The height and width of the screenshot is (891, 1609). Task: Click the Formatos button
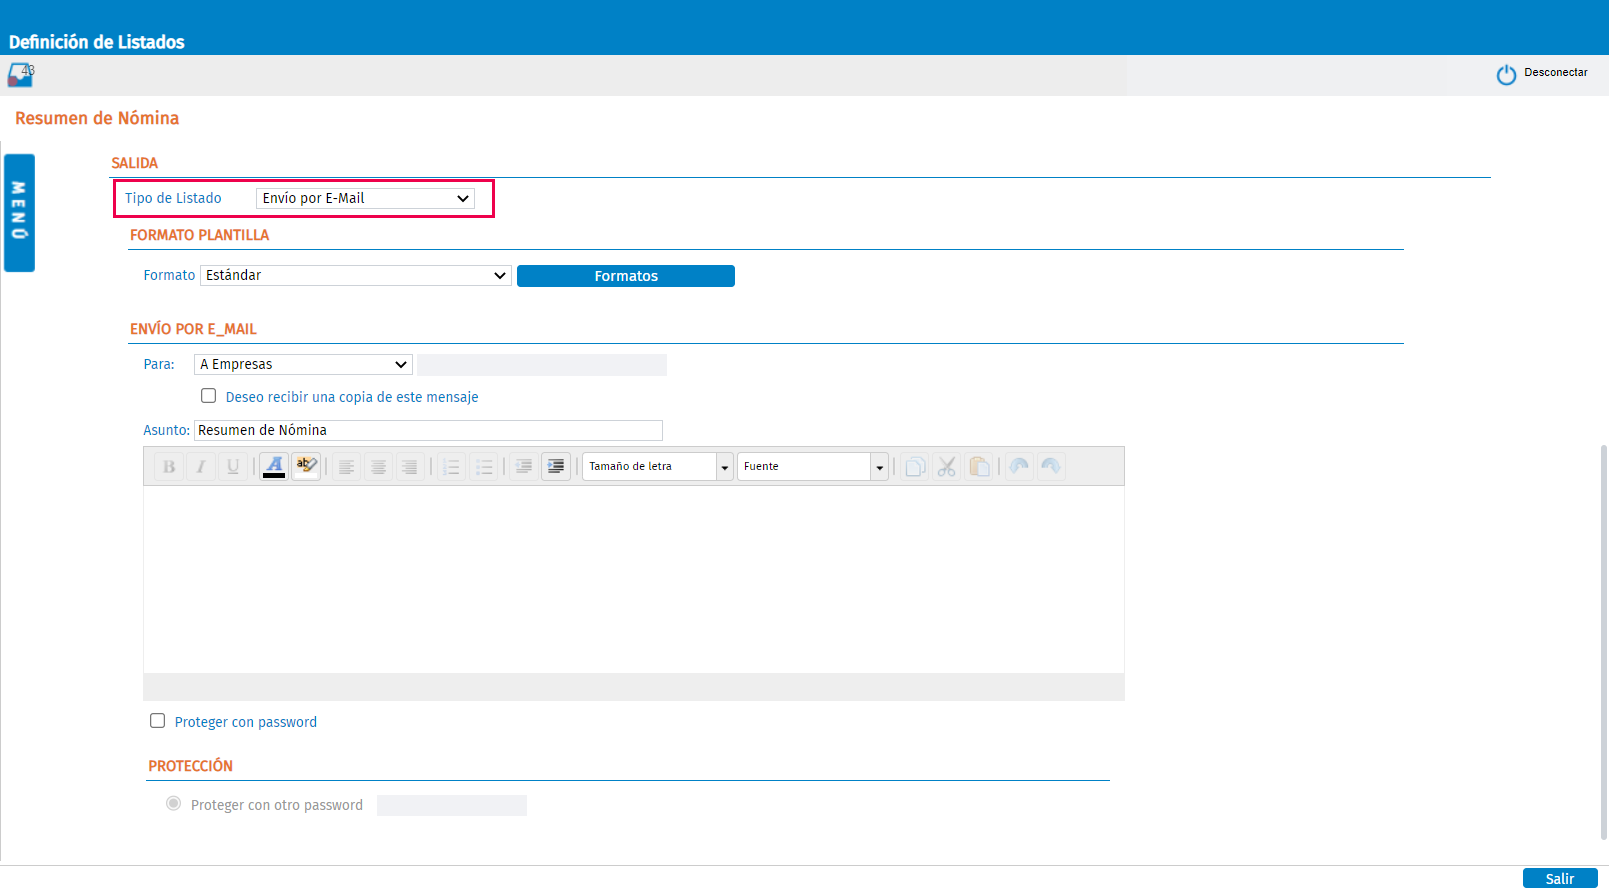click(x=626, y=276)
